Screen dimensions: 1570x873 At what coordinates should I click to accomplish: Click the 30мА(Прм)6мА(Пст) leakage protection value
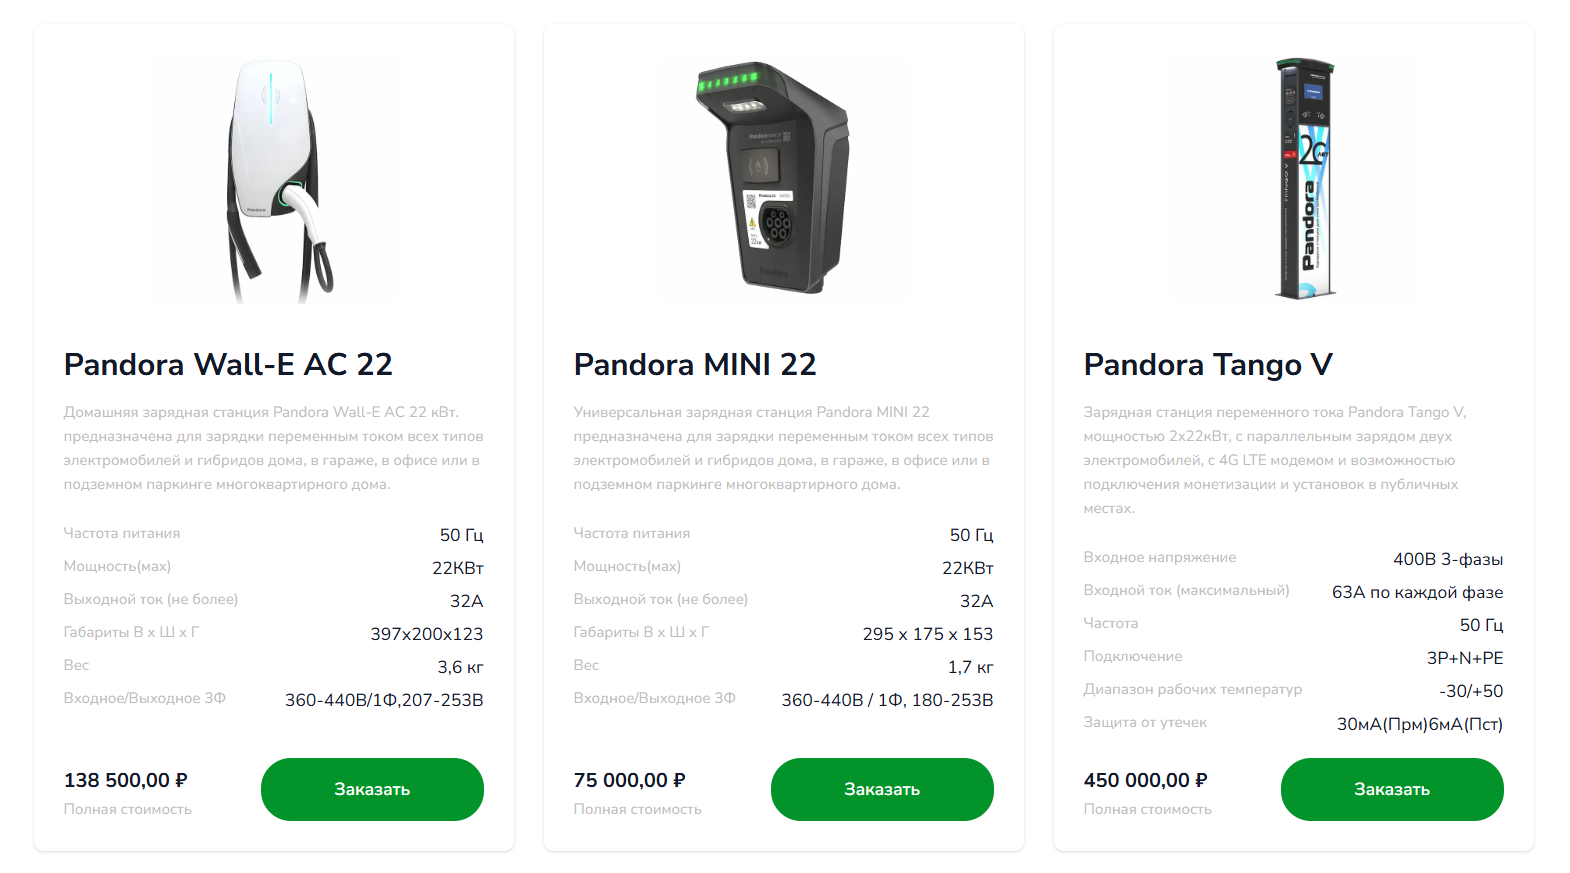point(1420,724)
